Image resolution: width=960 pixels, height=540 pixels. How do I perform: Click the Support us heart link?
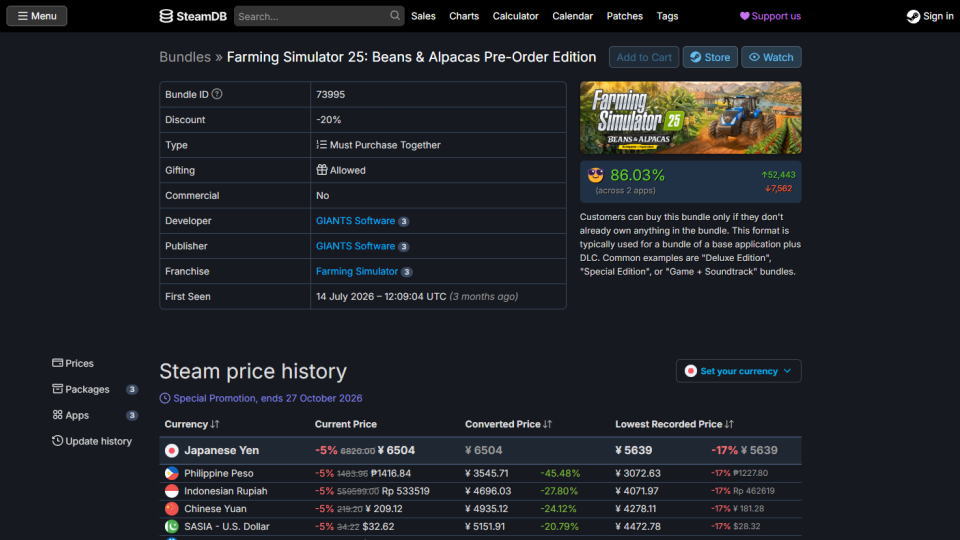(x=770, y=16)
